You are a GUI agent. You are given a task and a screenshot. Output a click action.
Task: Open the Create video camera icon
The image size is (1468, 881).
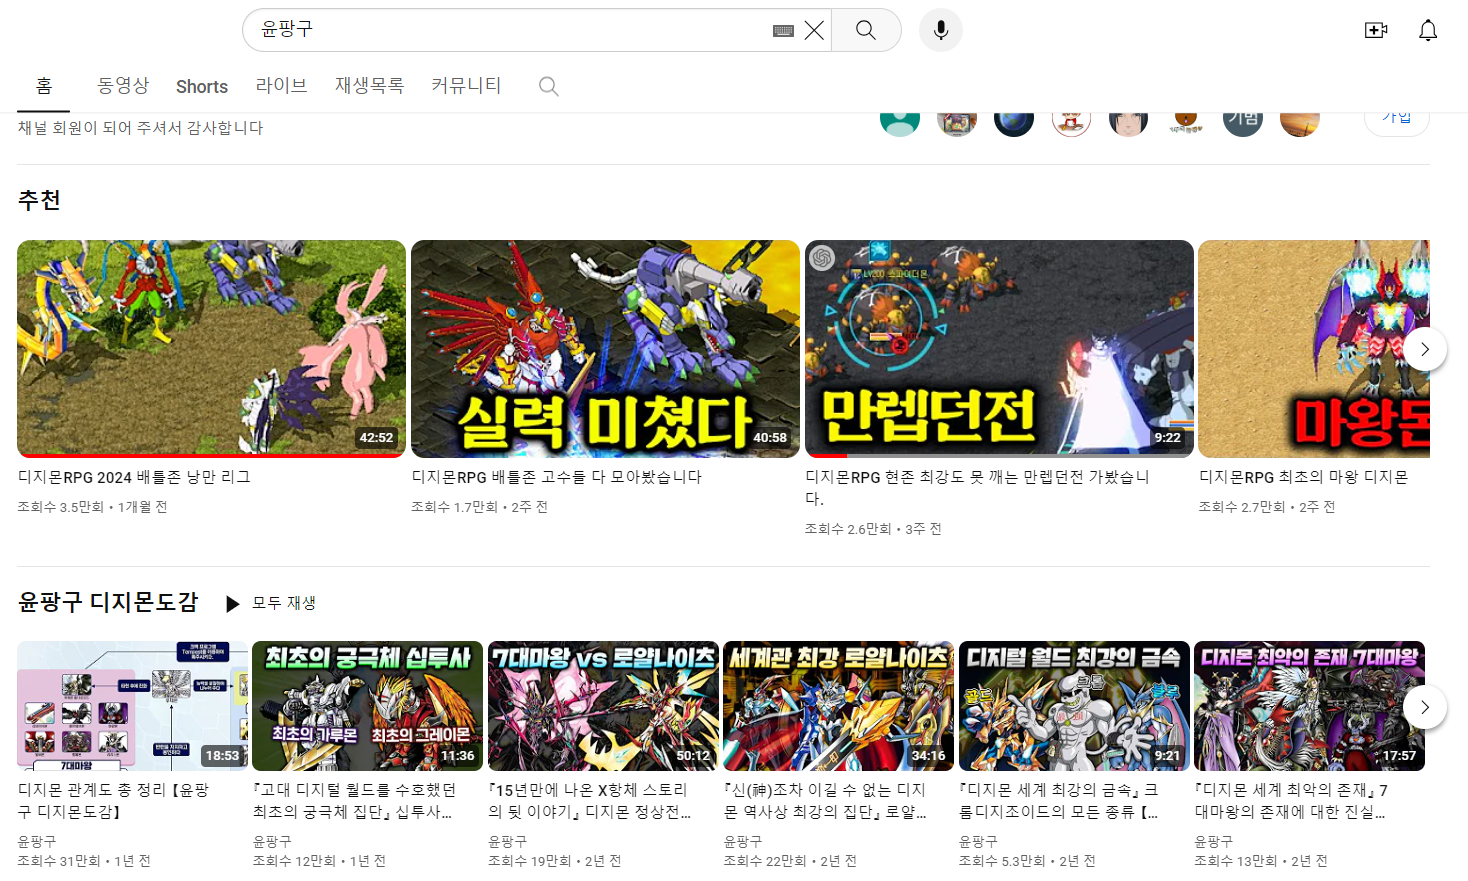coord(1376,30)
